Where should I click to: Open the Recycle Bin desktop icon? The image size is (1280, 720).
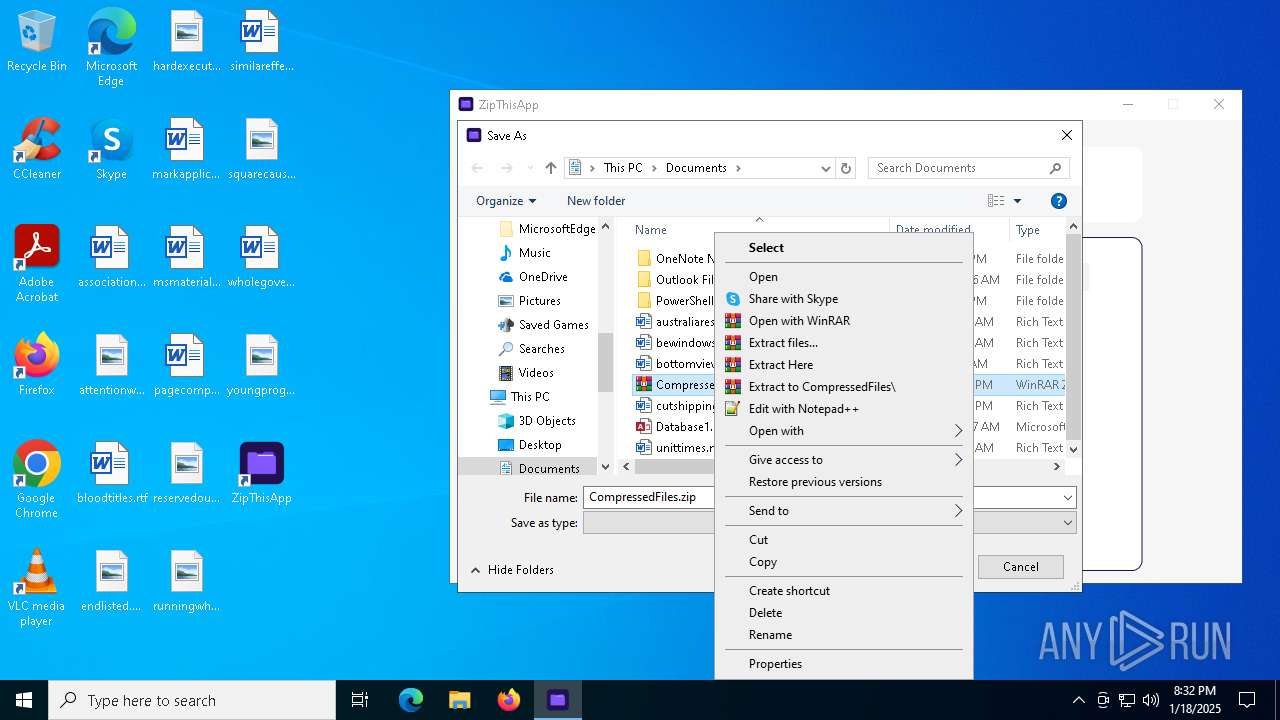tap(37, 42)
